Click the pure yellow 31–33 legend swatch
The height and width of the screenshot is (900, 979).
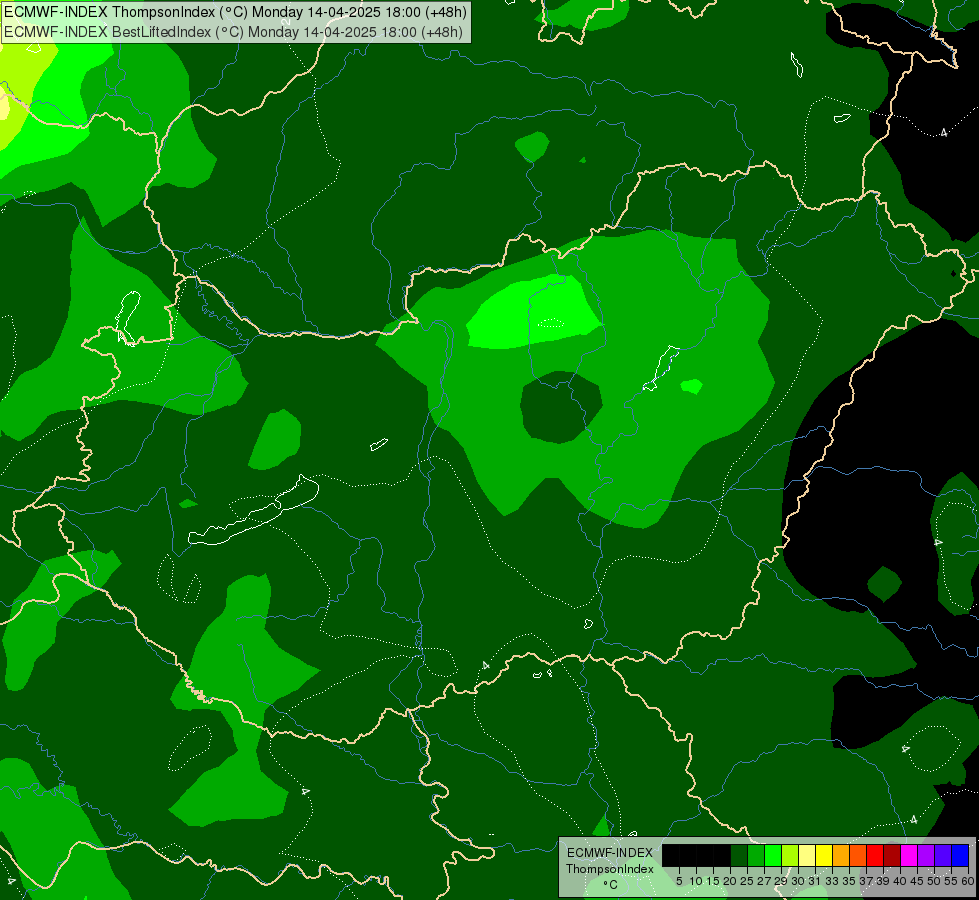coord(824,855)
